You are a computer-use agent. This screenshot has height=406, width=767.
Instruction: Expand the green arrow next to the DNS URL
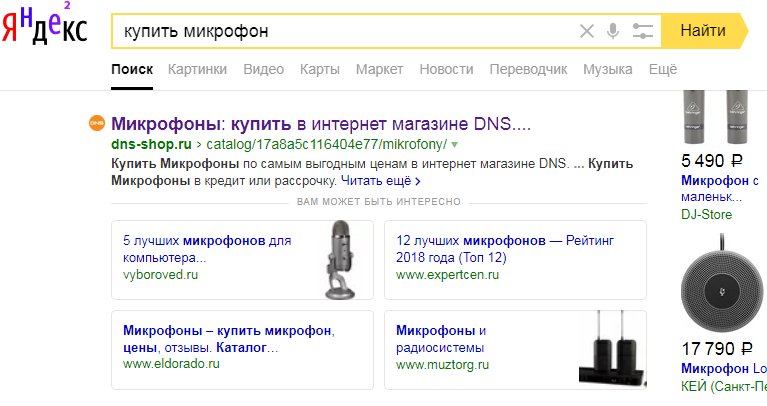click(x=454, y=145)
